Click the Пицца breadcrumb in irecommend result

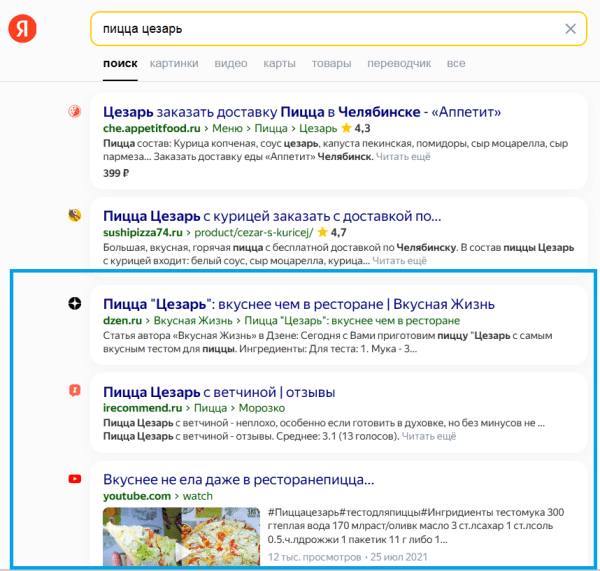click(210, 408)
